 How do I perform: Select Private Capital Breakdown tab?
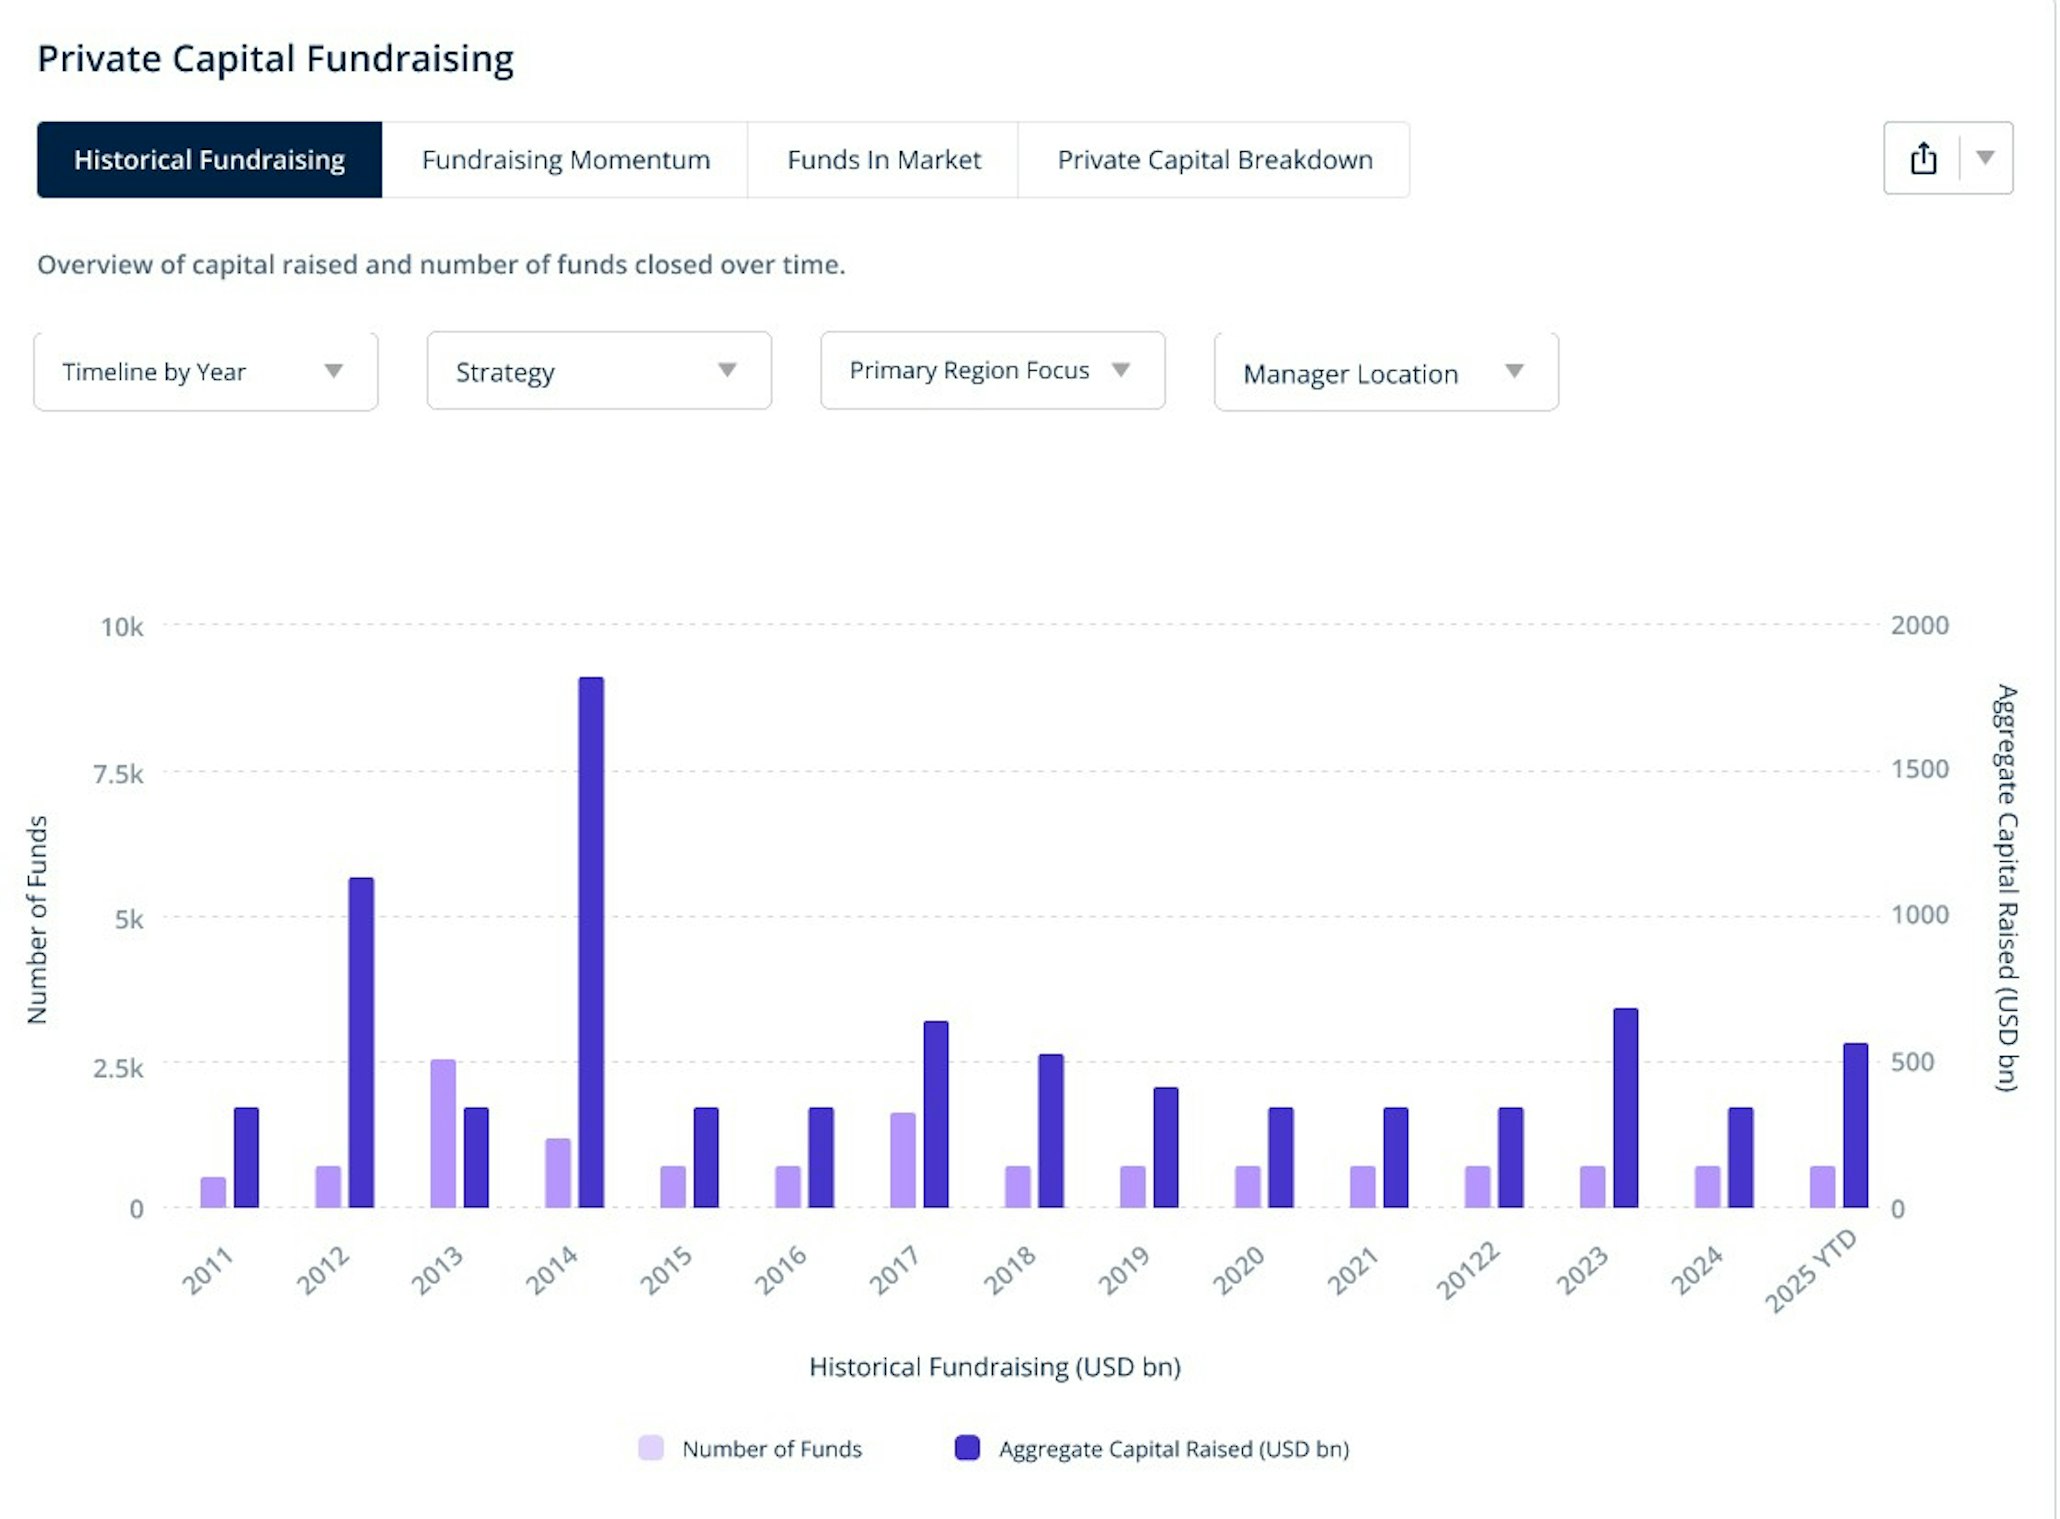(1214, 160)
